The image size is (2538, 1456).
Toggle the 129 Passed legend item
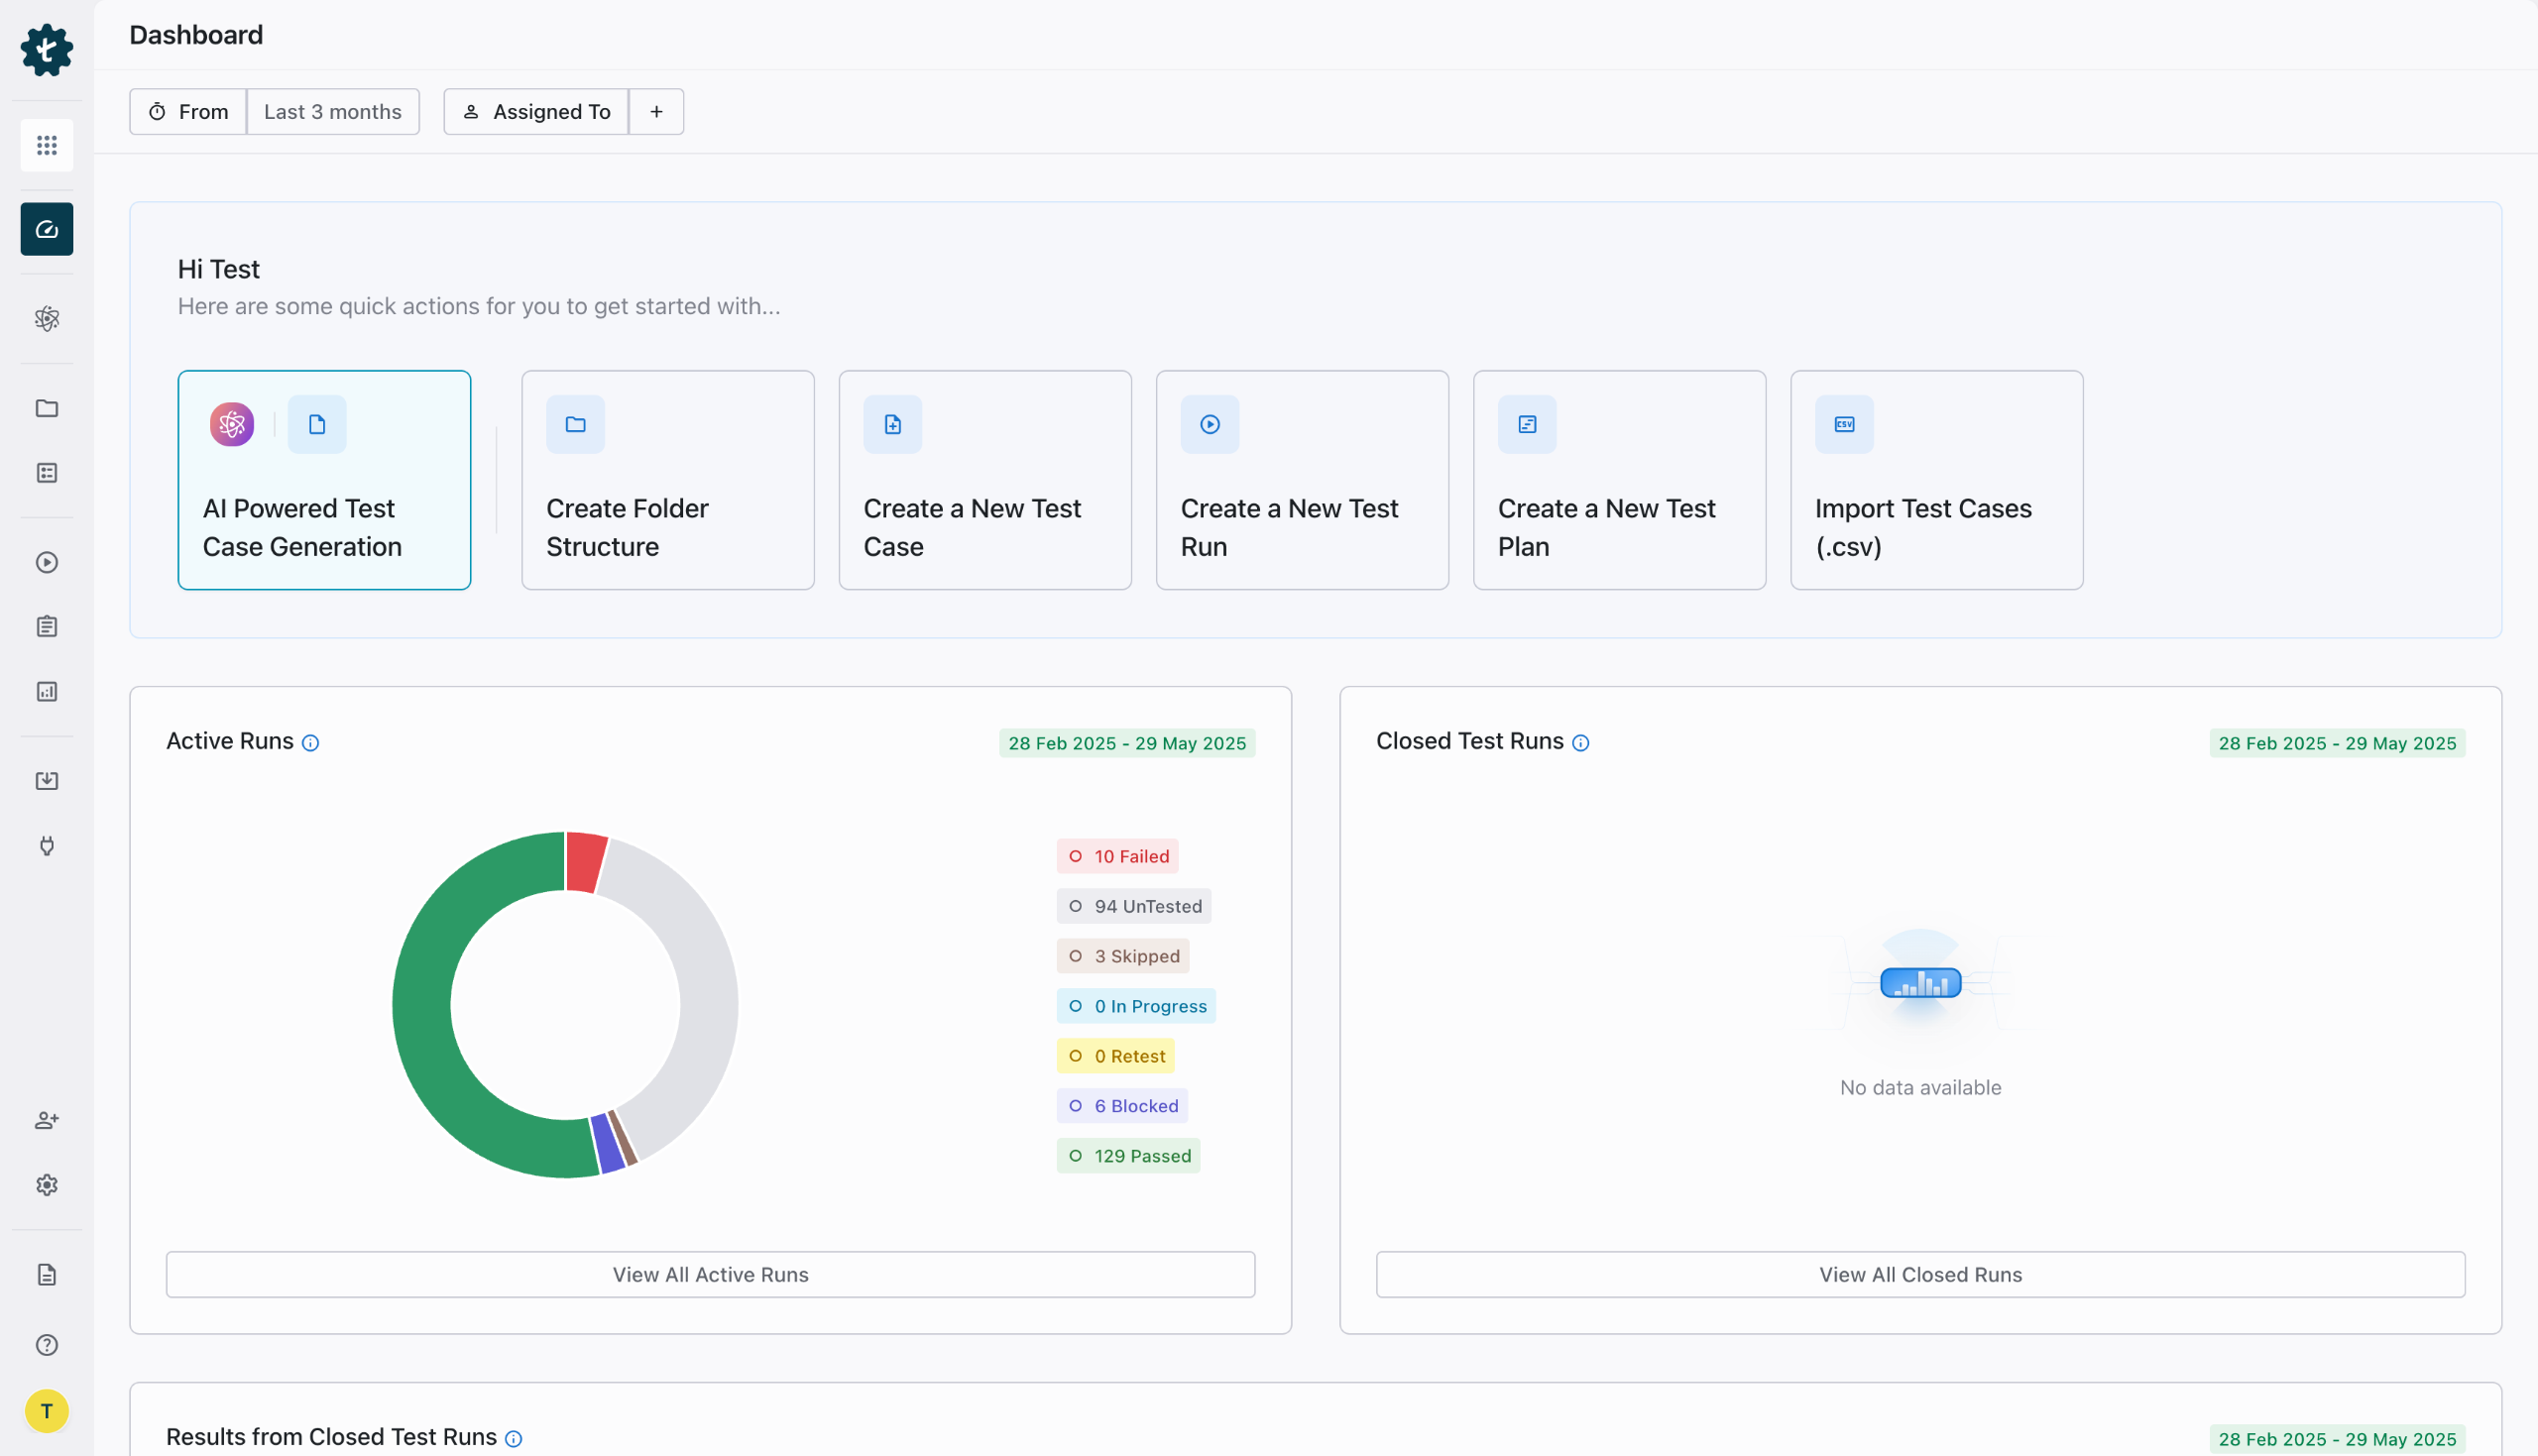pyautogui.click(x=1128, y=1156)
